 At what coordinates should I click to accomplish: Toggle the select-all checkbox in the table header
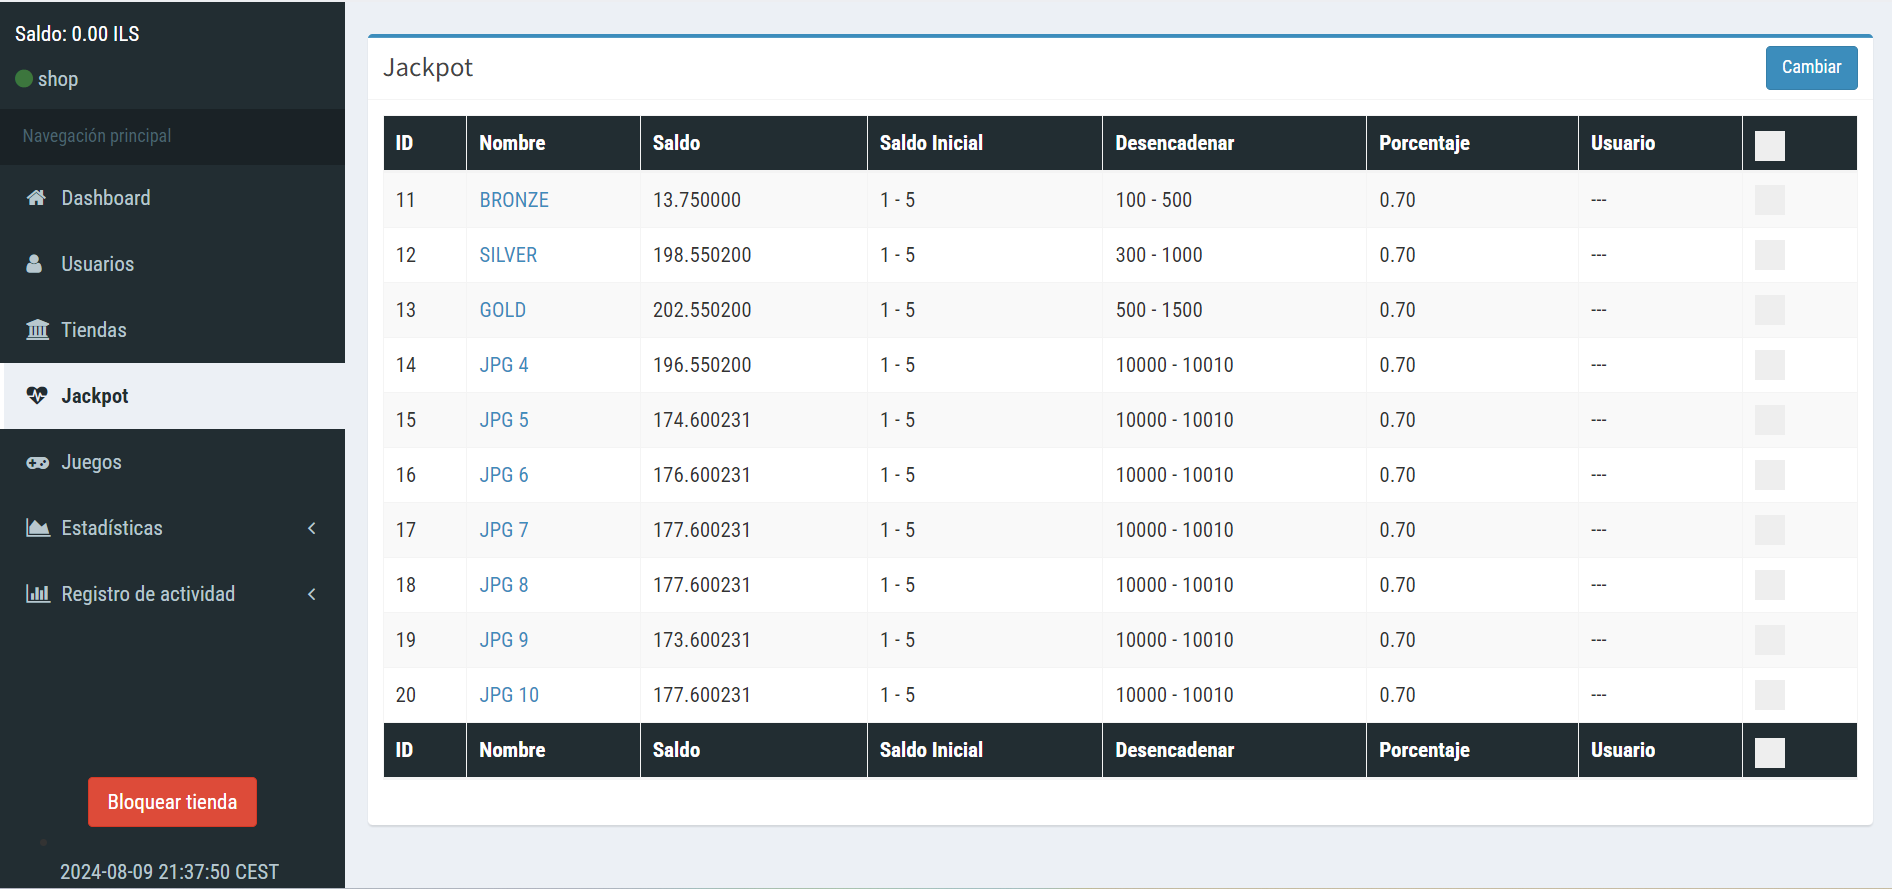[1770, 146]
